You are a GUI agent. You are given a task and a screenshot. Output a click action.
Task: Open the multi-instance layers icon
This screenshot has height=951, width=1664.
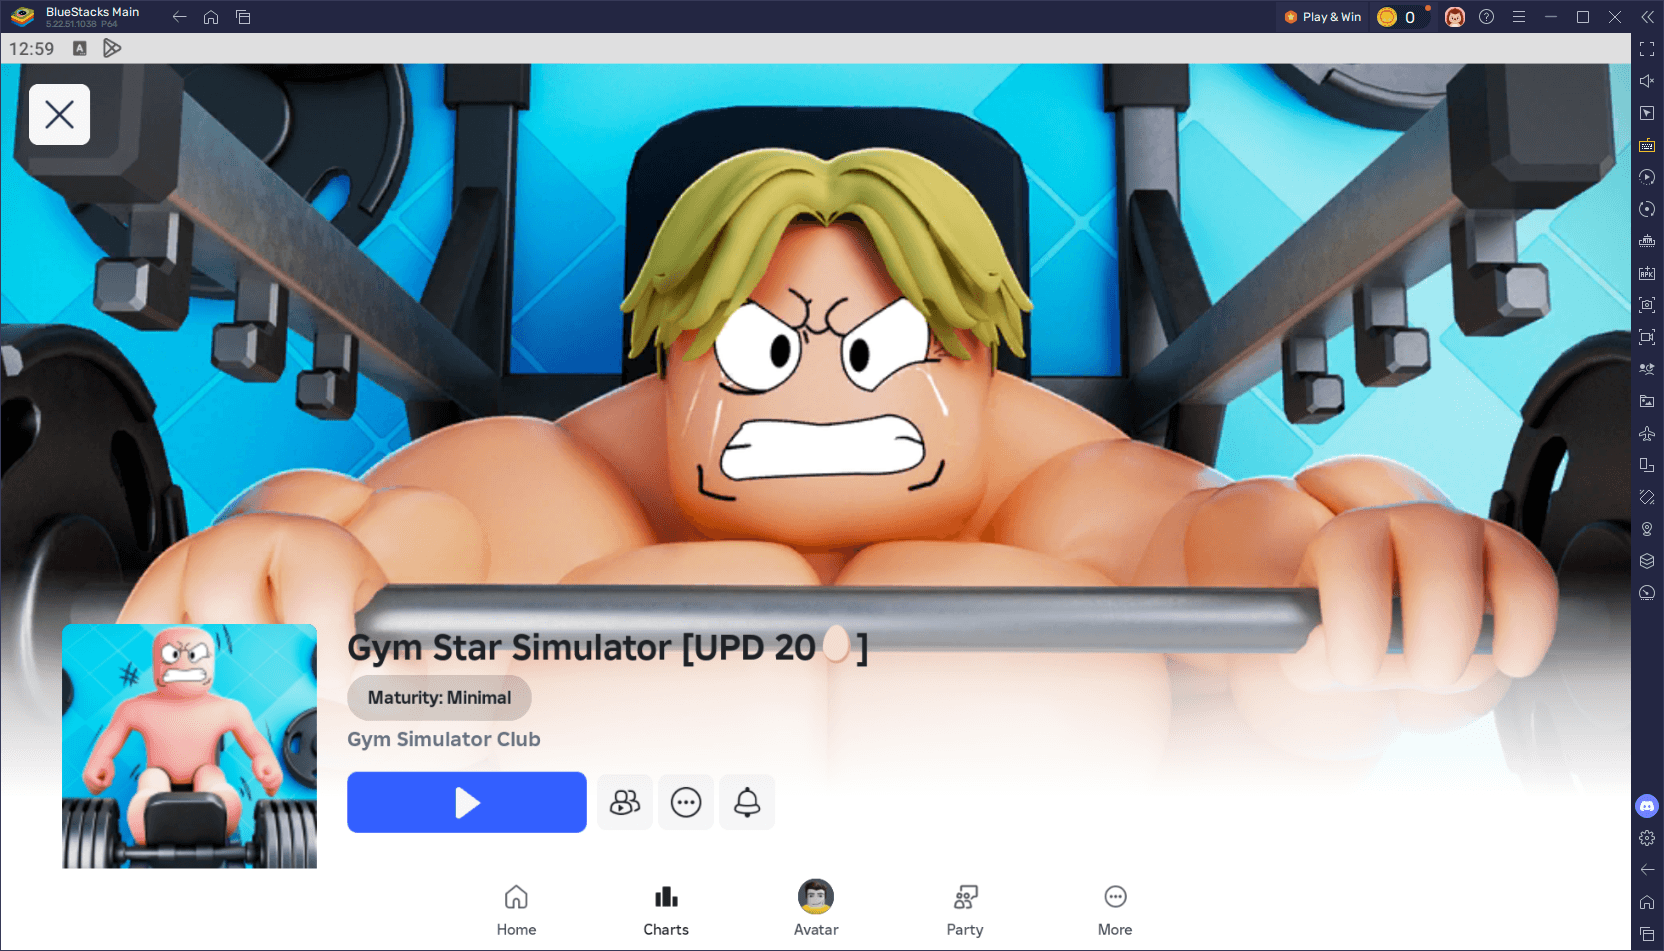(1647, 561)
